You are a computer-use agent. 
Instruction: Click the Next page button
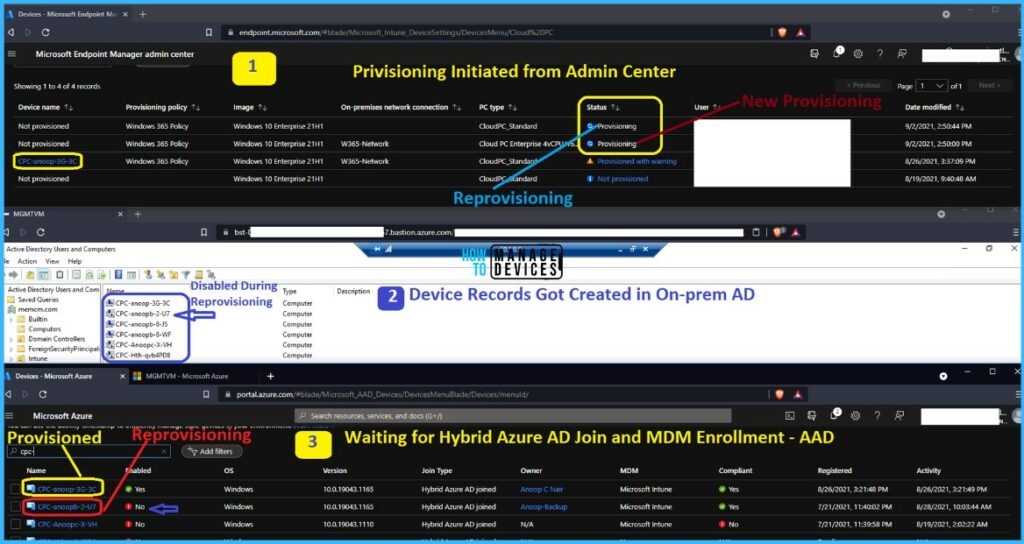[989, 86]
